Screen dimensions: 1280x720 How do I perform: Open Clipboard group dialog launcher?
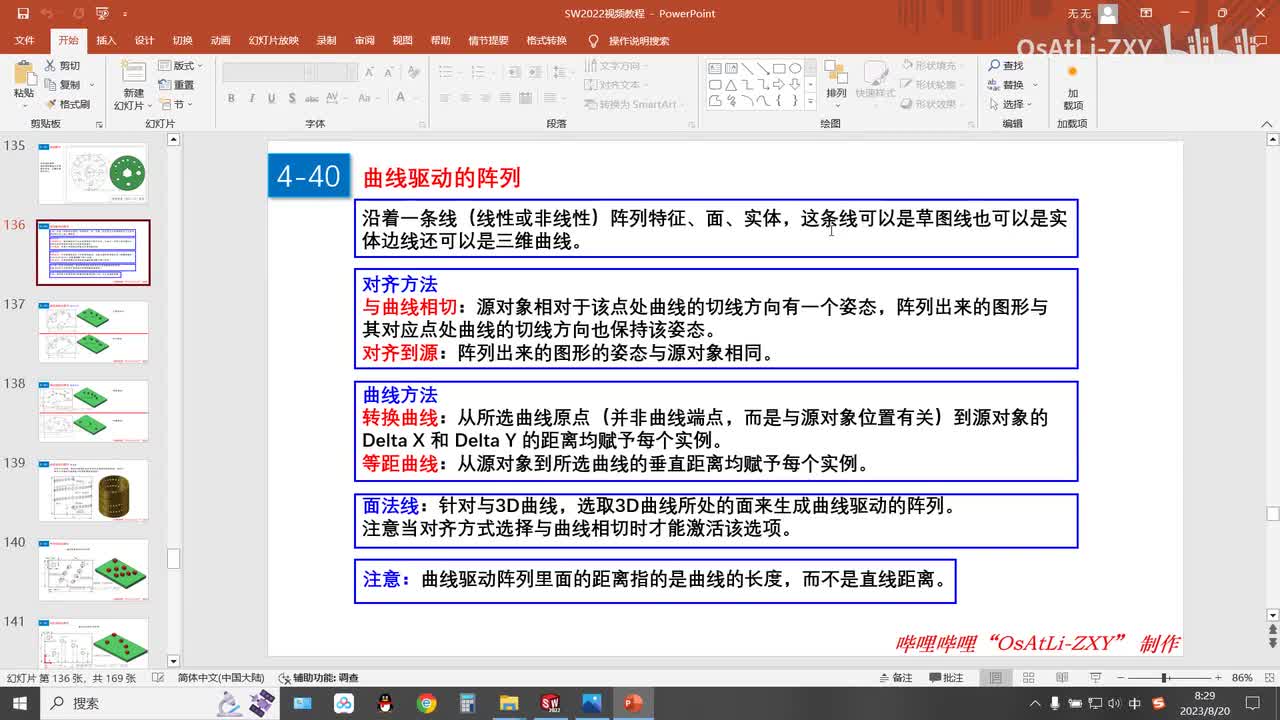click(99, 124)
